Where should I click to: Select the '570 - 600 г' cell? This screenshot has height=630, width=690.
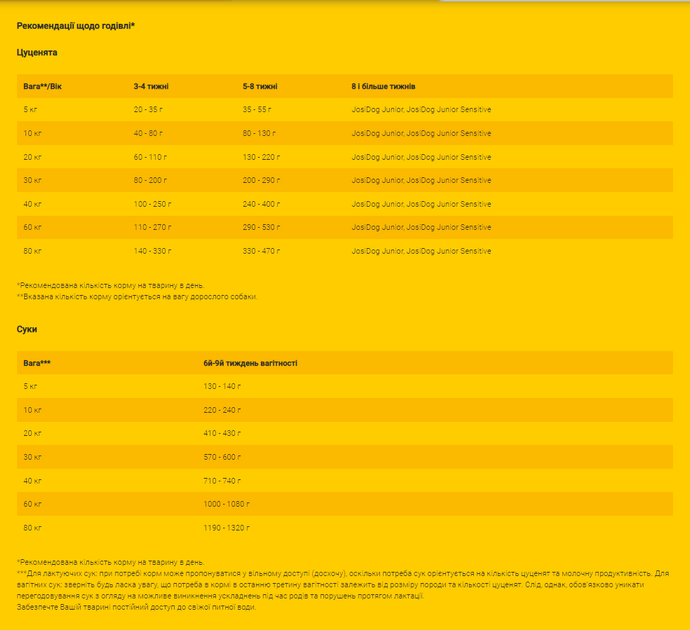pos(222,457)
